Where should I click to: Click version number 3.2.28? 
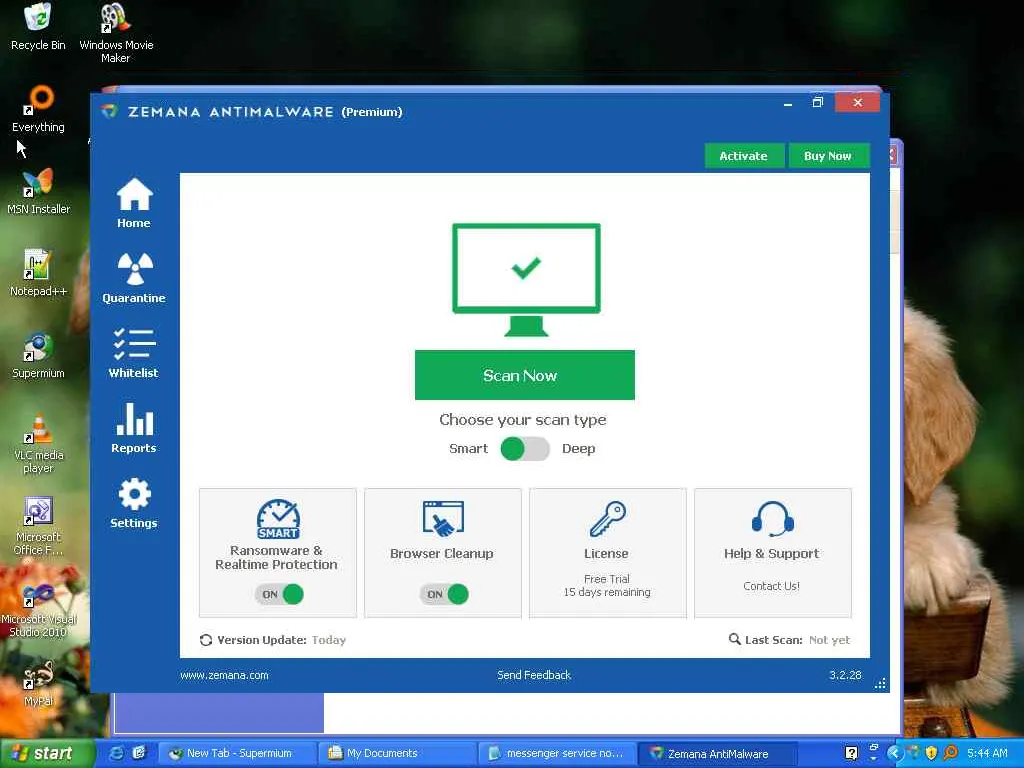pyautogui.click(x=845, y=675)
